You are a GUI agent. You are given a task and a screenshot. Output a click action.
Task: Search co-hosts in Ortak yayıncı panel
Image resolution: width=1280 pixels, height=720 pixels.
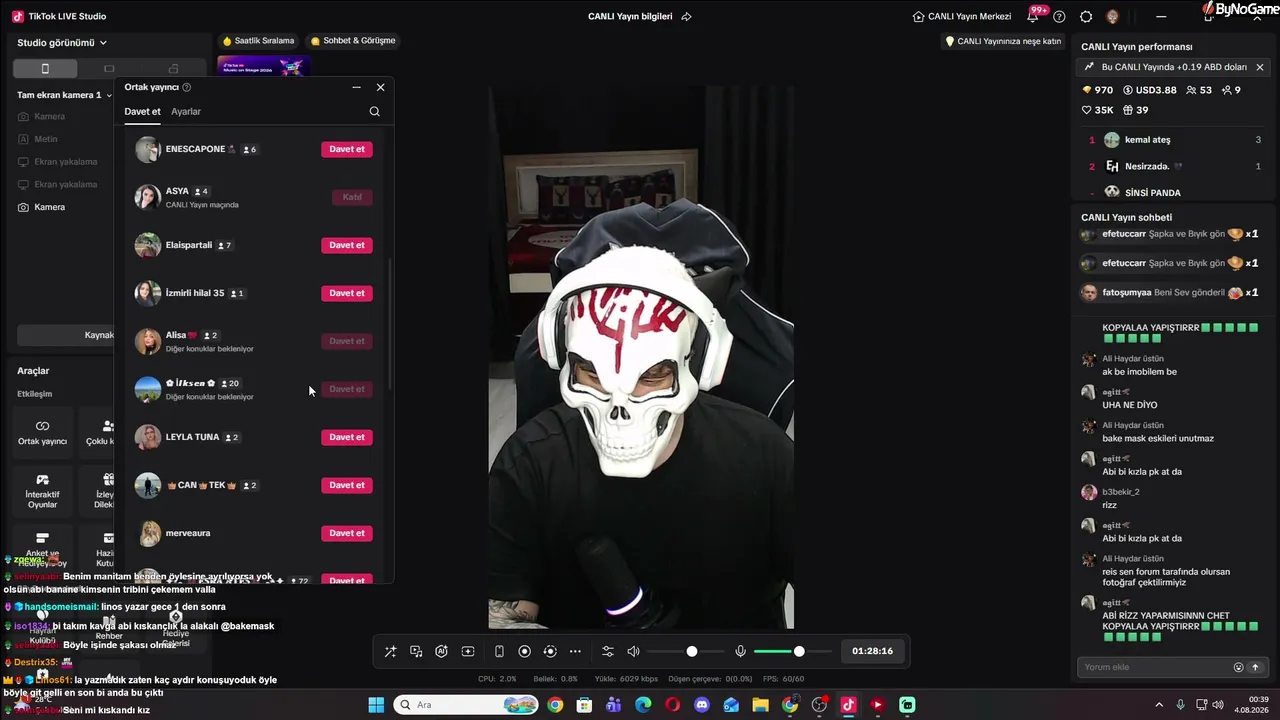tap(374, 112)
